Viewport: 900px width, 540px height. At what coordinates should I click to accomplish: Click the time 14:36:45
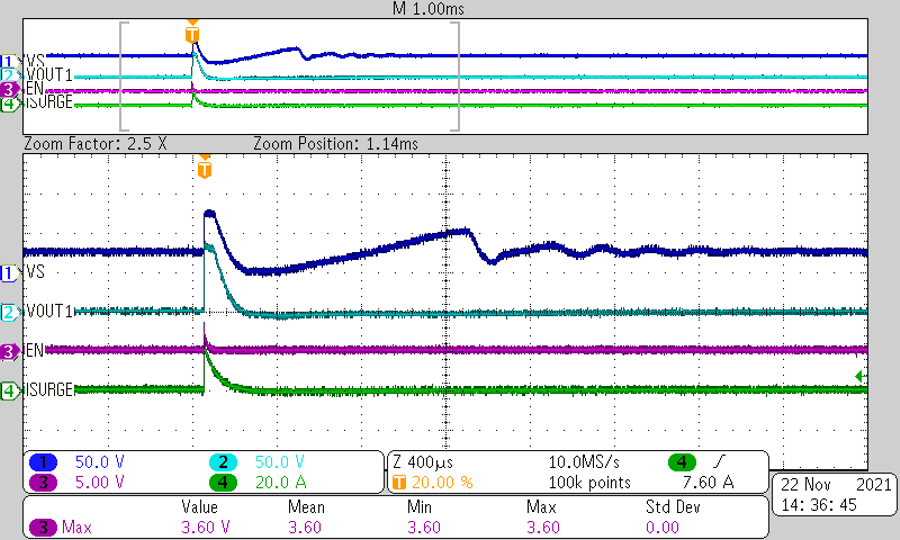(819, 505)
